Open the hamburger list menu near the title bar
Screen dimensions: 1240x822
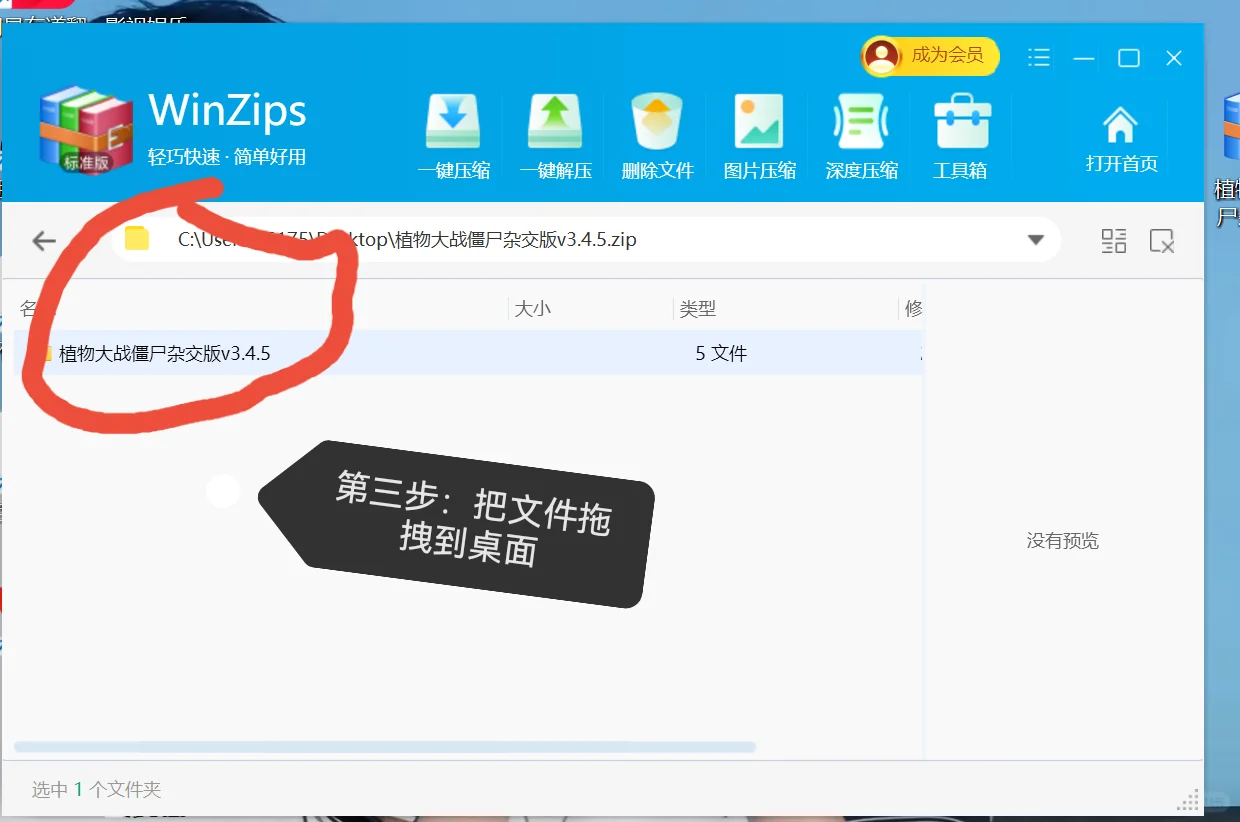(1038, 58)
